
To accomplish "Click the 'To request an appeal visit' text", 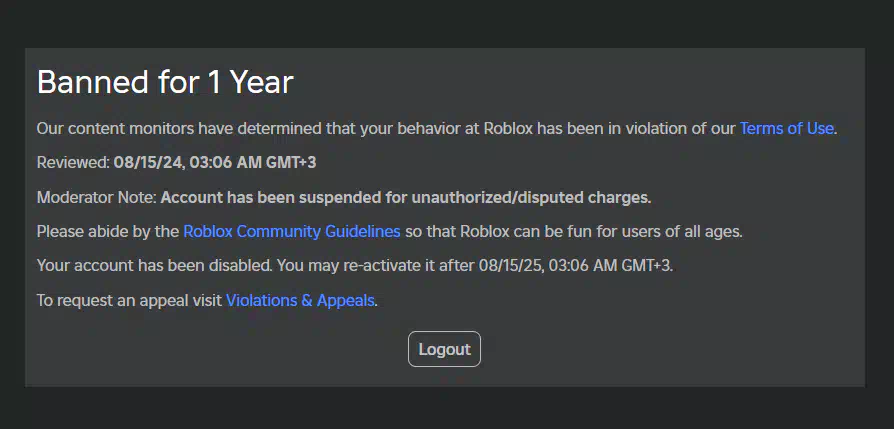I will 129,300.
